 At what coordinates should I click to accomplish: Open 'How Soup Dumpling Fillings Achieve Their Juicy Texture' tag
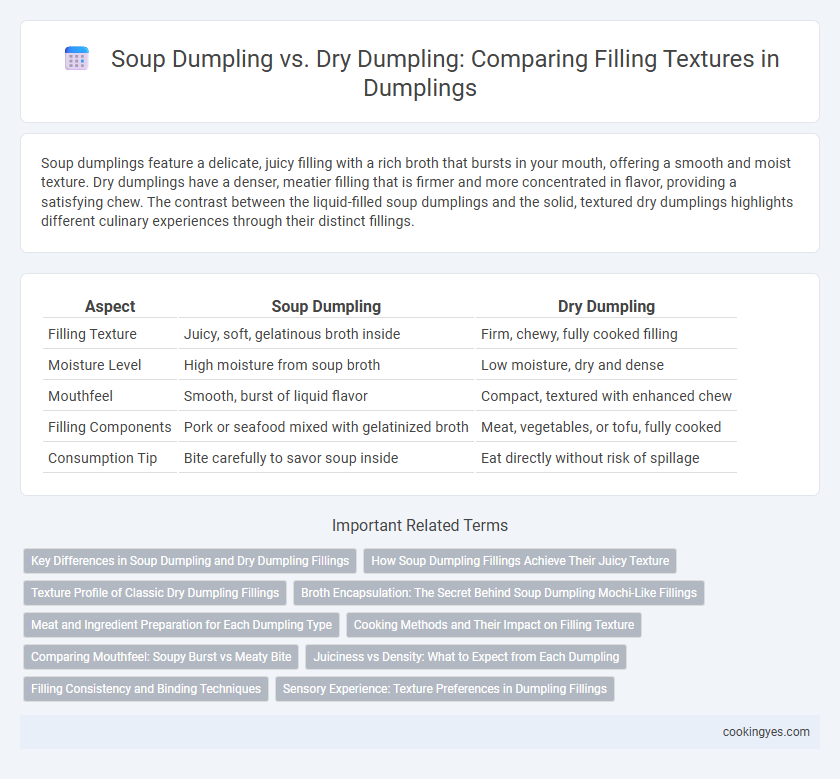coord(520,561)
